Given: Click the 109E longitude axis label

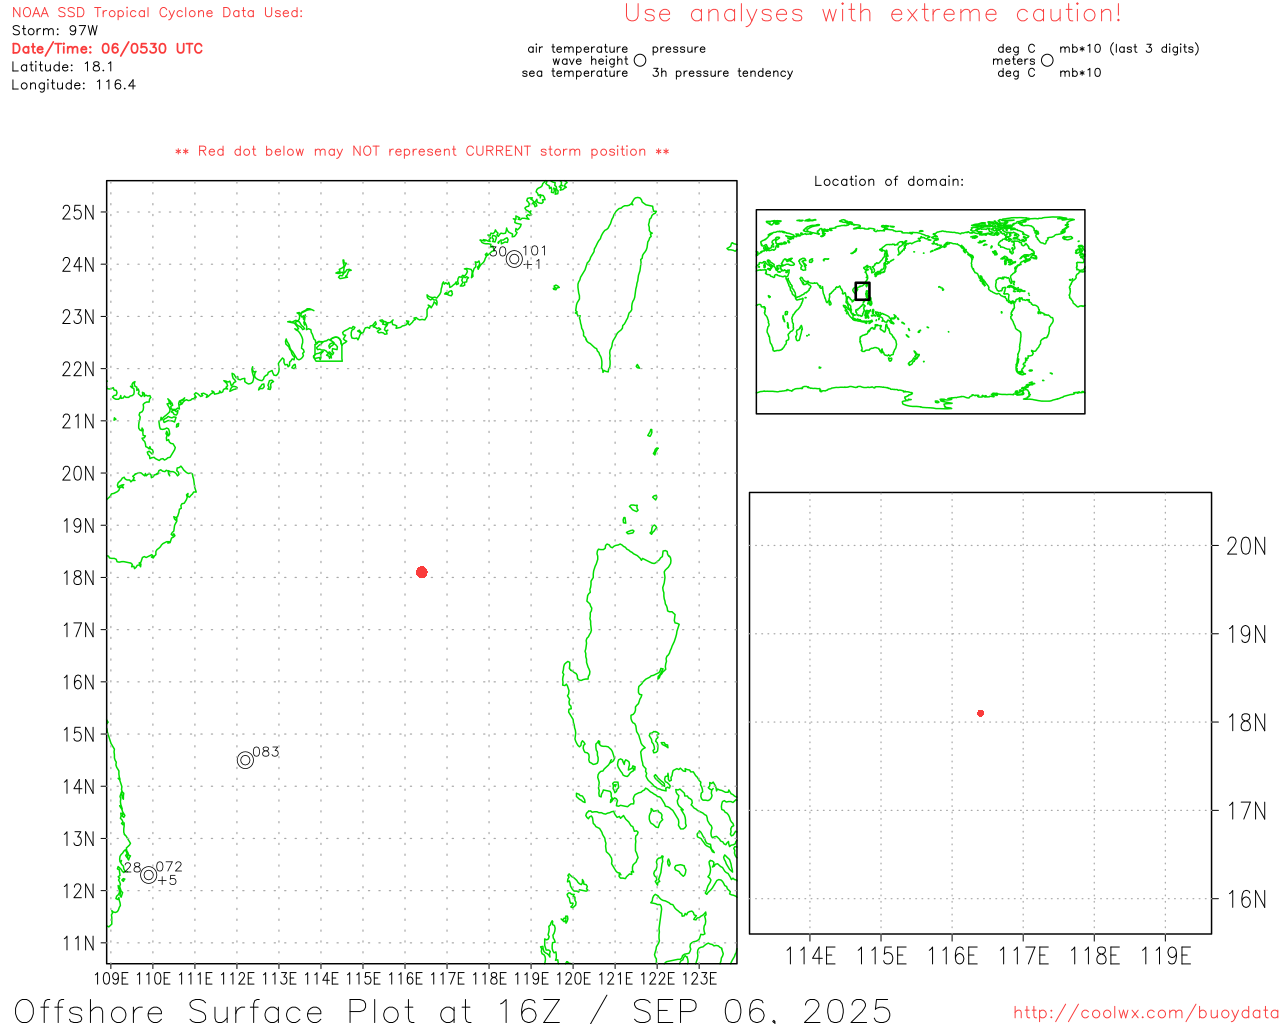Looking at the screenshot, I should tap(110, 978).
